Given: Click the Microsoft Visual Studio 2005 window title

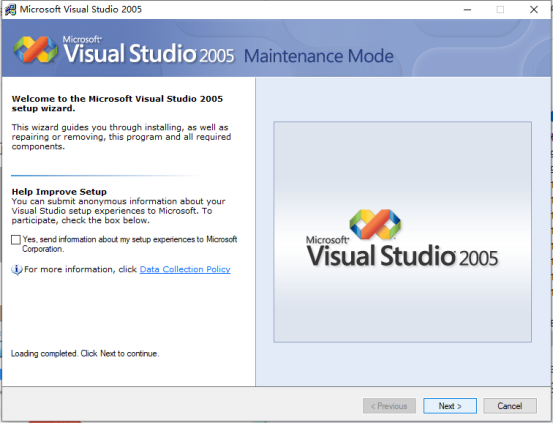Looking at the screenshot, I should tap(81, 9).
